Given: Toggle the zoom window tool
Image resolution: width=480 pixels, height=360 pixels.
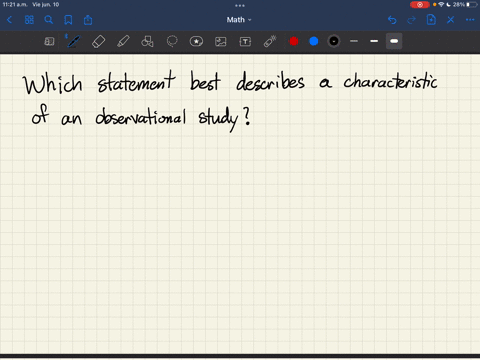Looking at the screenshot, I should pos(49,41).
